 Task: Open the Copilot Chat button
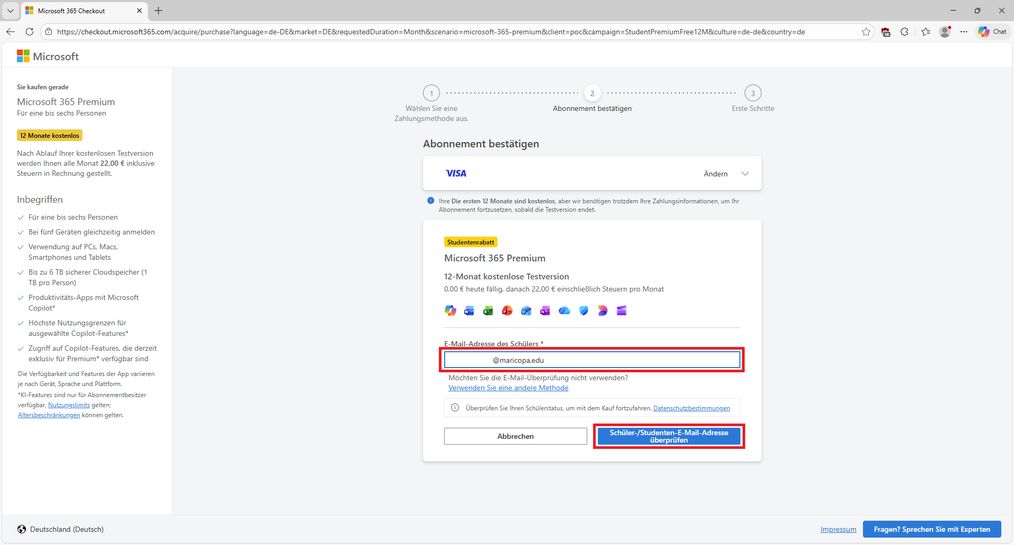pyautogui.click(x=993, y=32)
